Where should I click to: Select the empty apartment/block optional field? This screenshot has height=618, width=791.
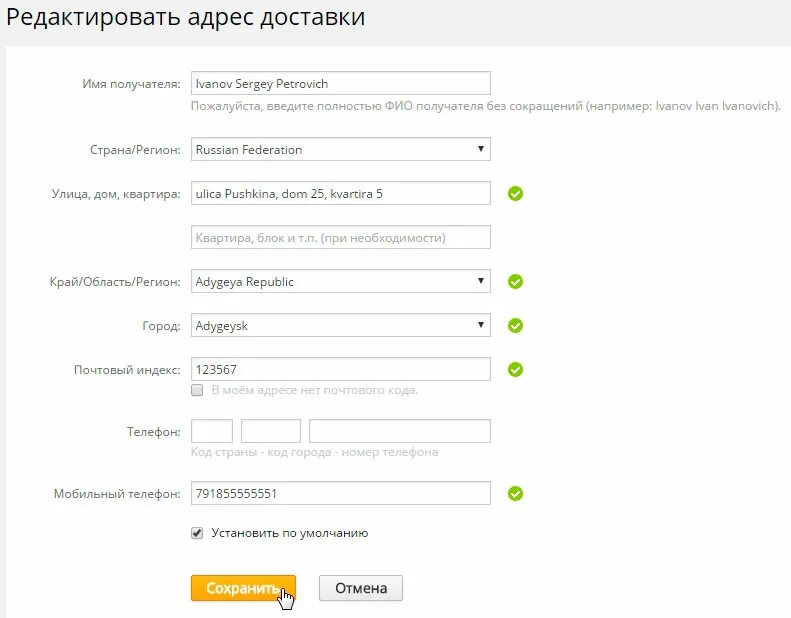click(x=340, y=238)
